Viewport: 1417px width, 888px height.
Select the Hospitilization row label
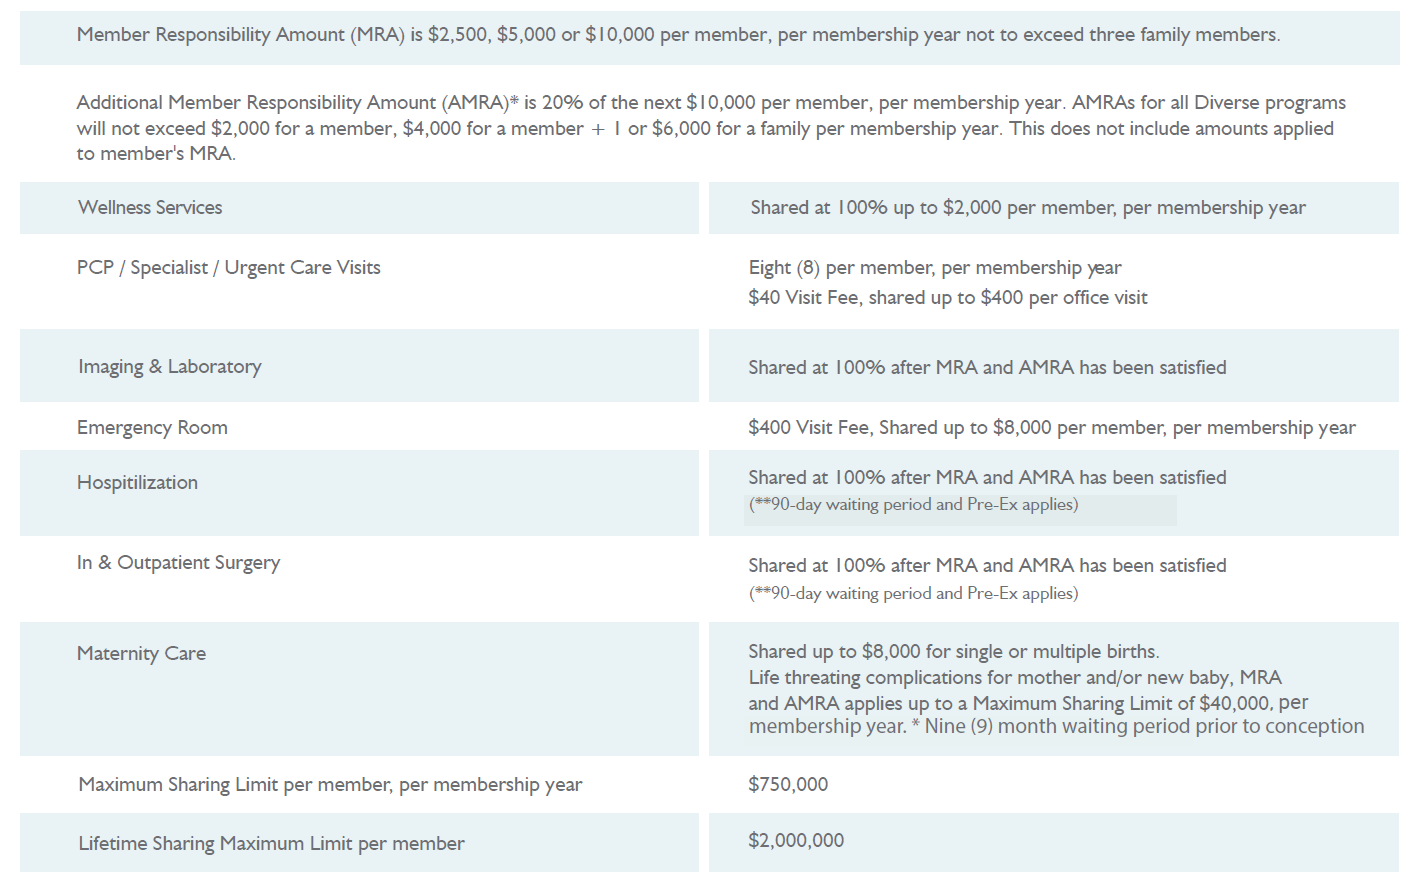[x=137, y=483]
